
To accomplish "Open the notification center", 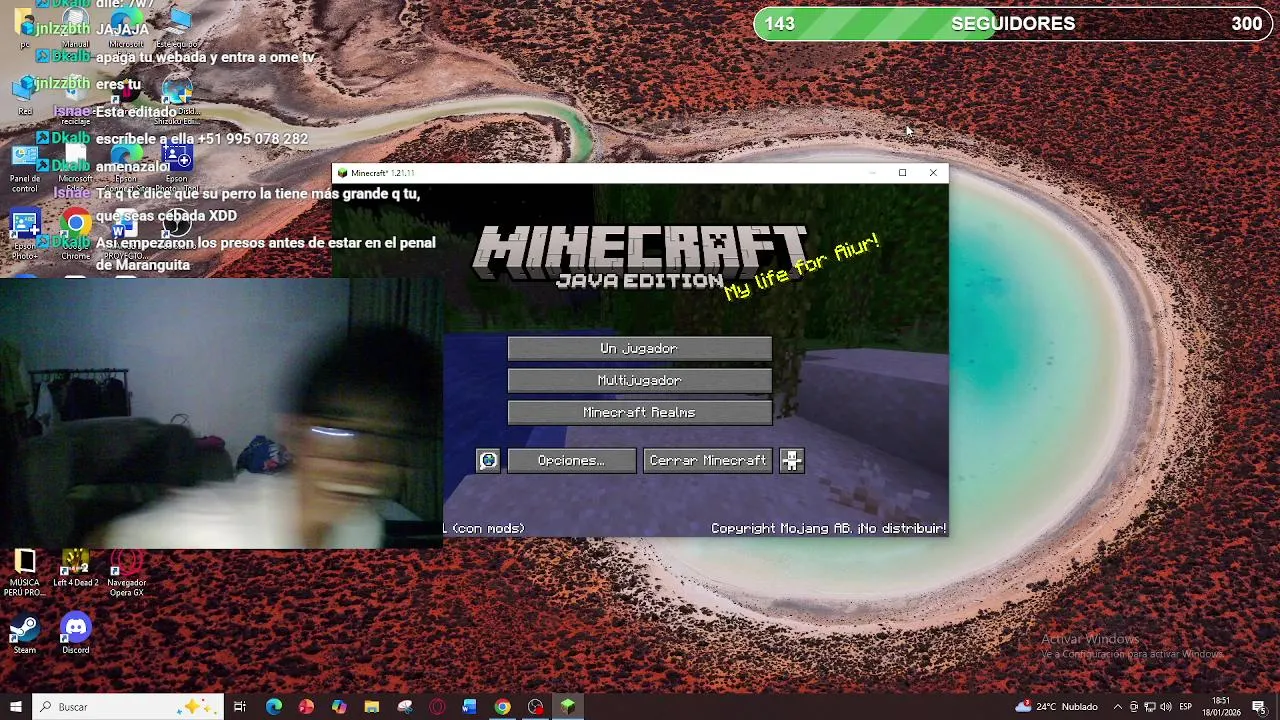I will pyautogui.click(x=1259, y=707).
